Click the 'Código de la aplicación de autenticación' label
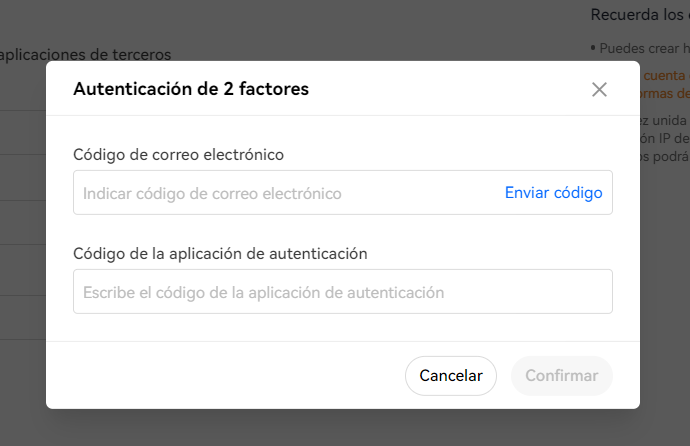This screenshot has width=690, height=446. coord(220,254)
